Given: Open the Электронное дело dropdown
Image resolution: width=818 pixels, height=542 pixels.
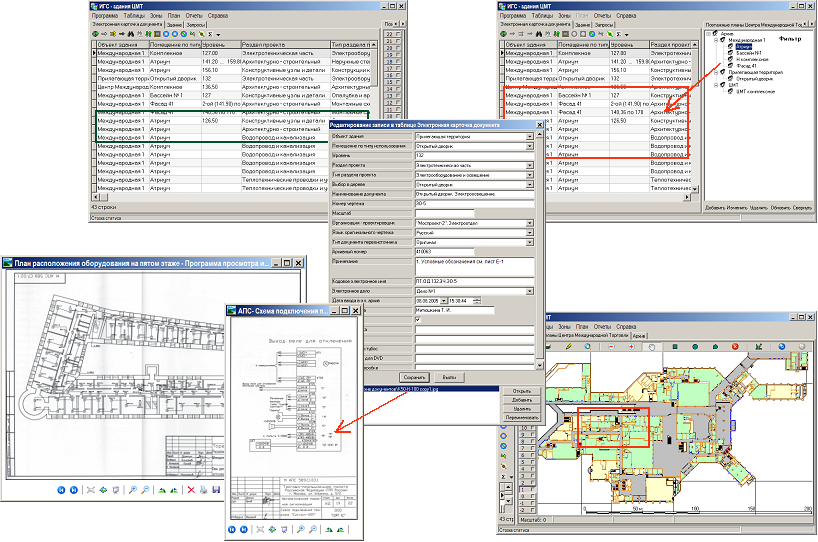Looking at the screenshot, I should pos(530,291).
